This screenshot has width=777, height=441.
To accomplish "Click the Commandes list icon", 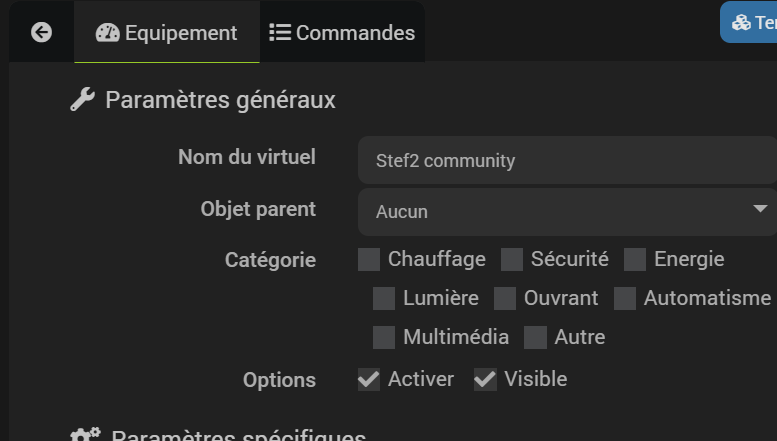I will [280, 33].
